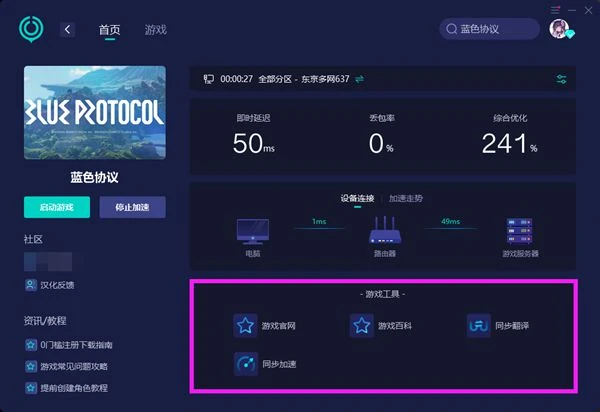Click the 路由器 router icon
The width and height of the screenshot is (600, 412).
pyautogui.click(x=385, y=230)
